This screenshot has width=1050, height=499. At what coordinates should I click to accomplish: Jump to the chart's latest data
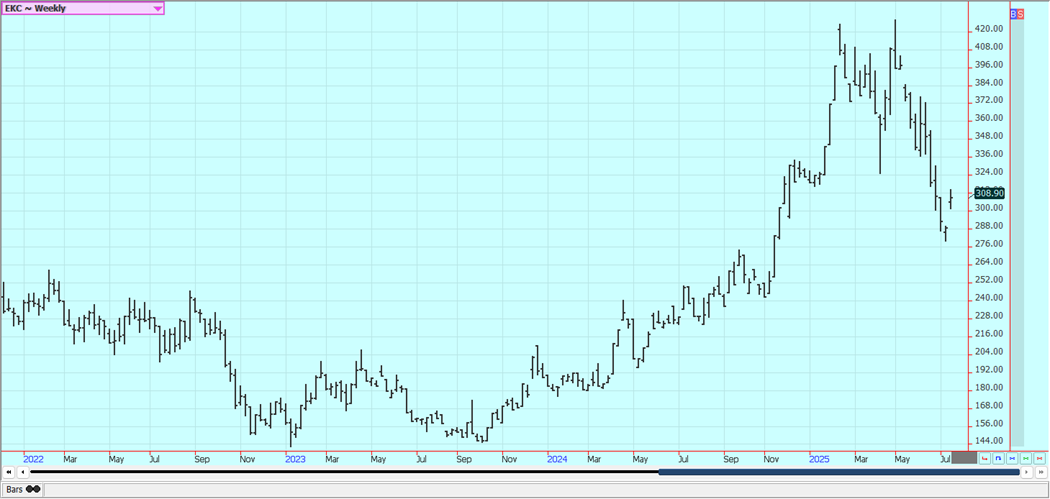(1041, 472)
